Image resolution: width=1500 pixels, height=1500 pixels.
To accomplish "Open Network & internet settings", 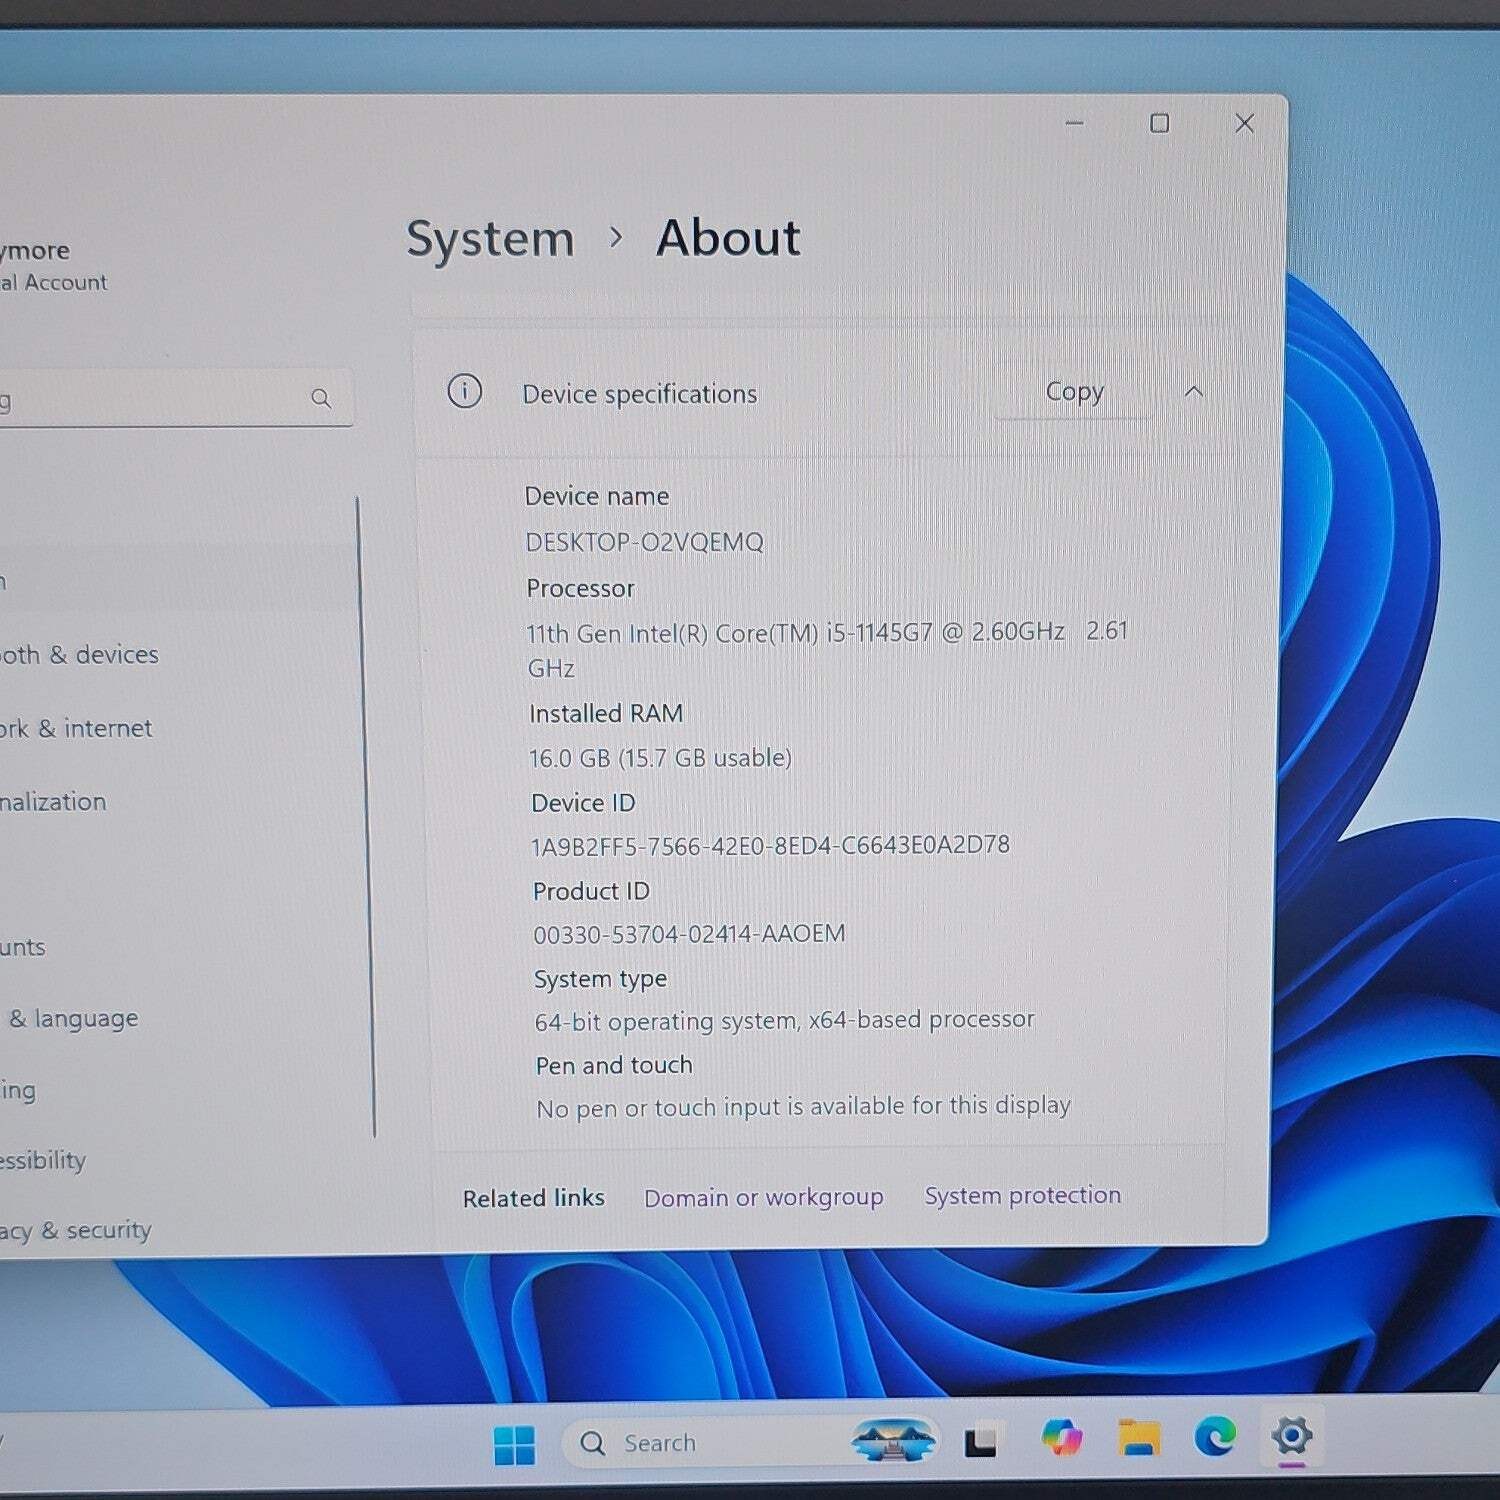I will point(76,728).
